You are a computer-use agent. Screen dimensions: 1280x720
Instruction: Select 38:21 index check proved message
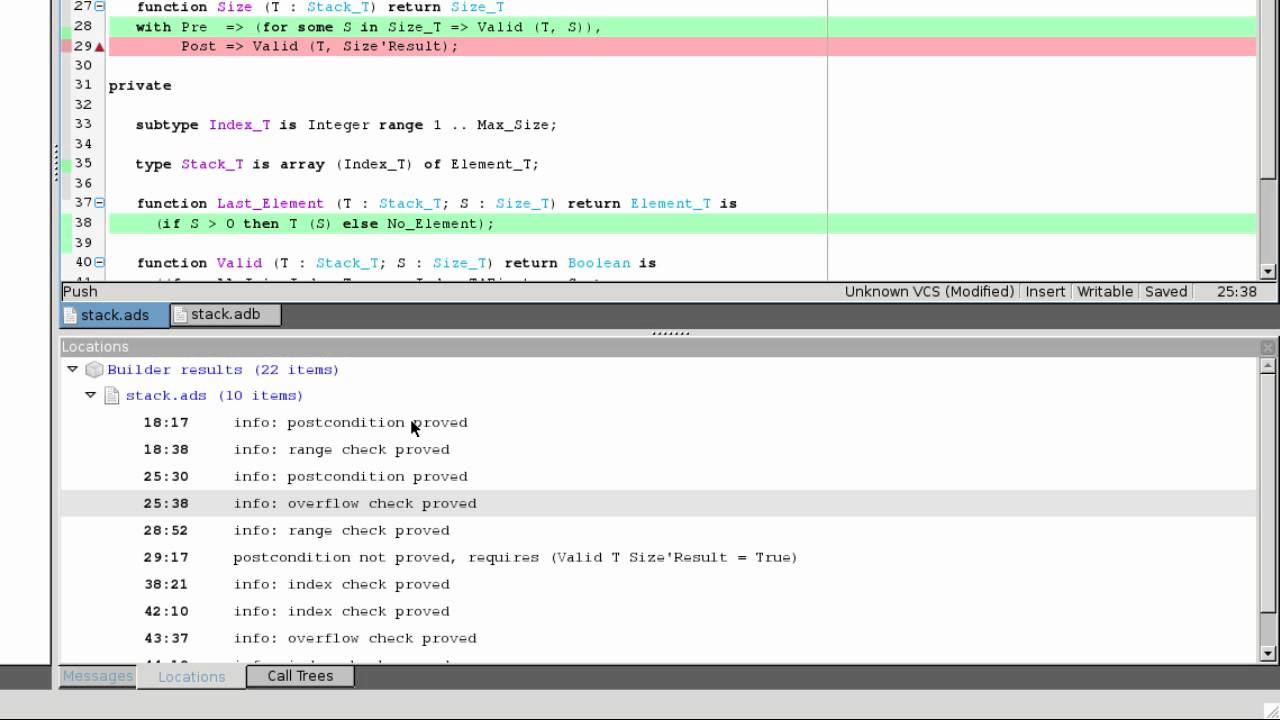coord(658,584)
